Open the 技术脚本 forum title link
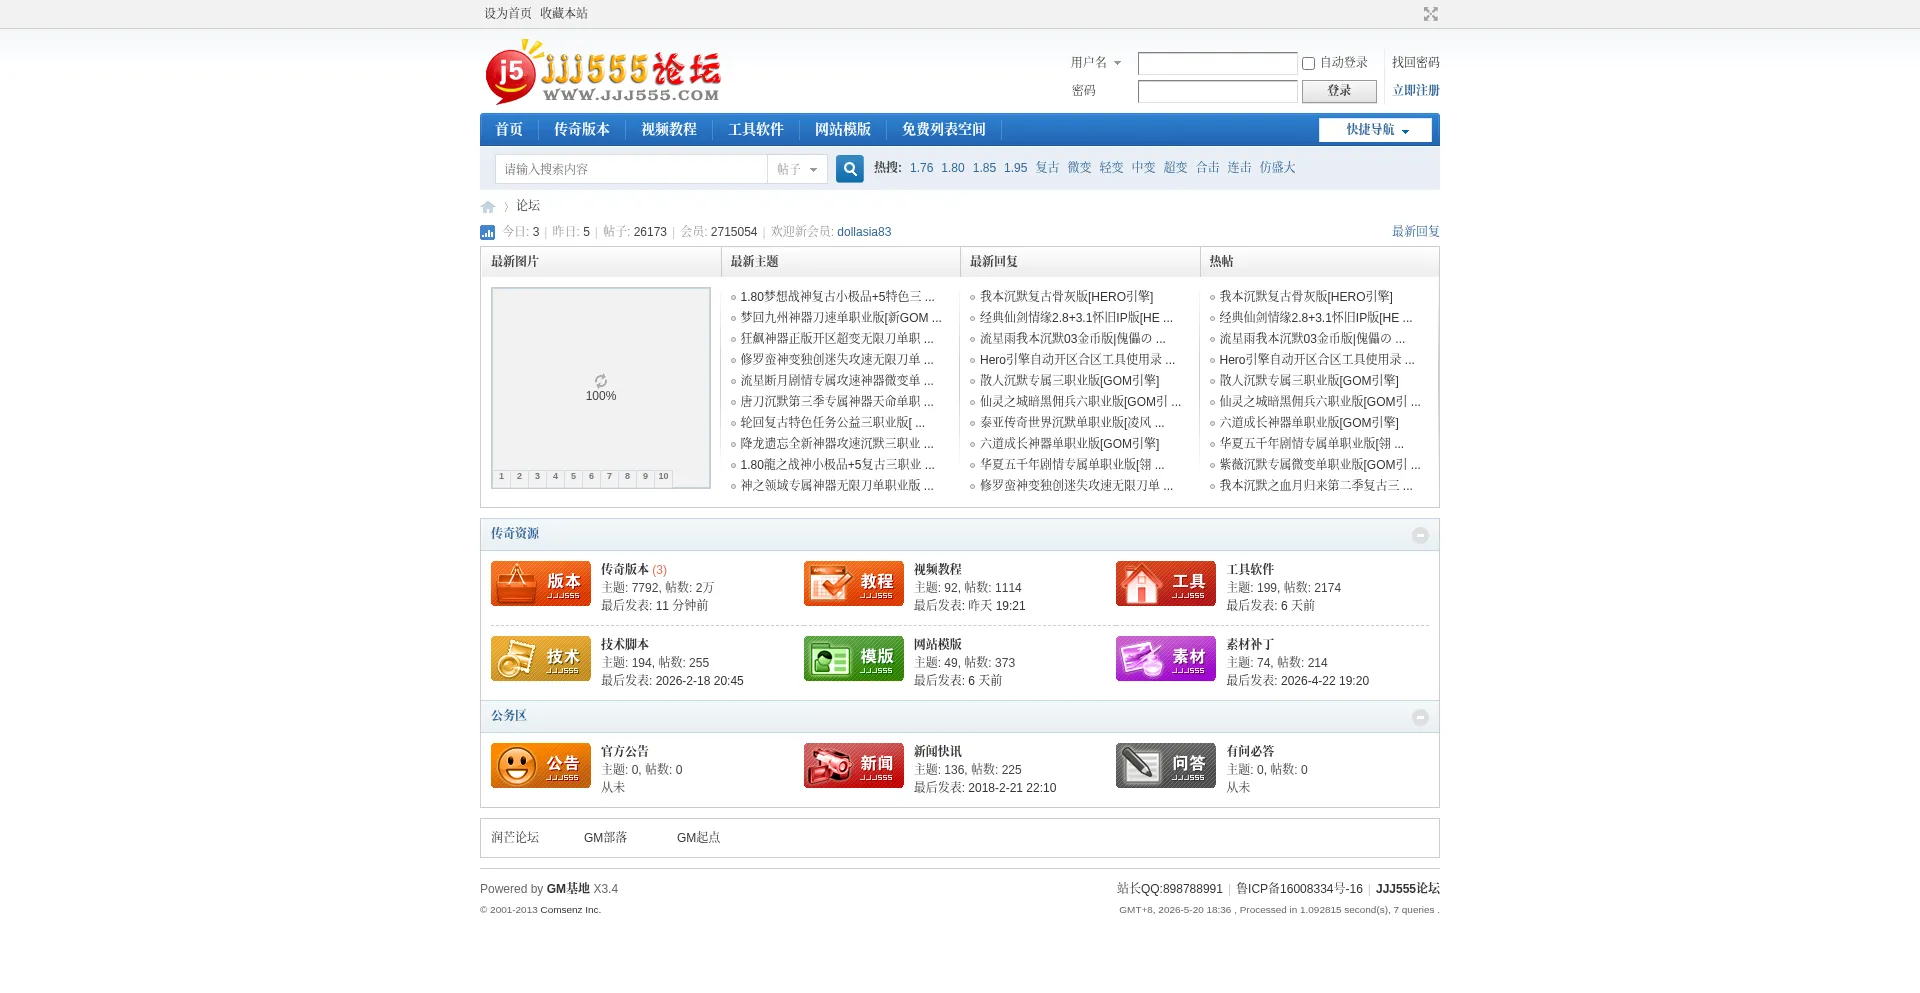 [x=625, y=645]
